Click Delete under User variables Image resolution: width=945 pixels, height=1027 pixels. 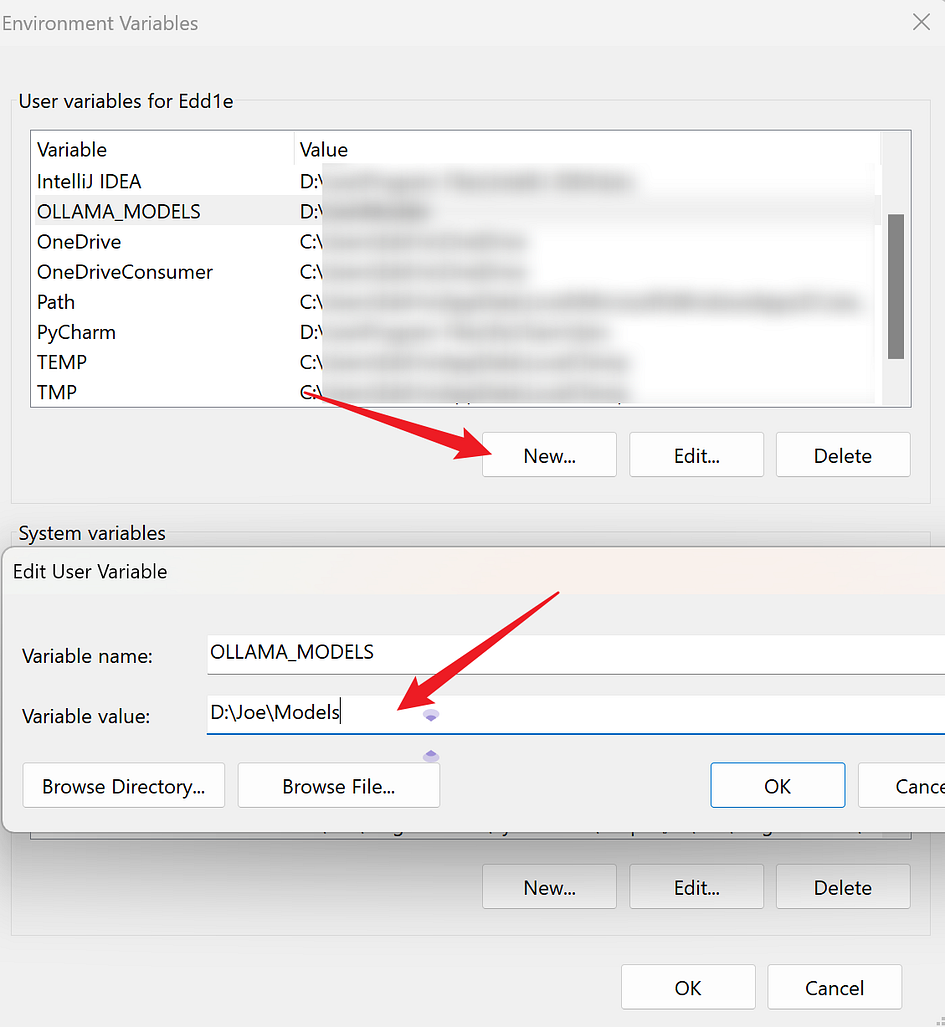[843, 455]
